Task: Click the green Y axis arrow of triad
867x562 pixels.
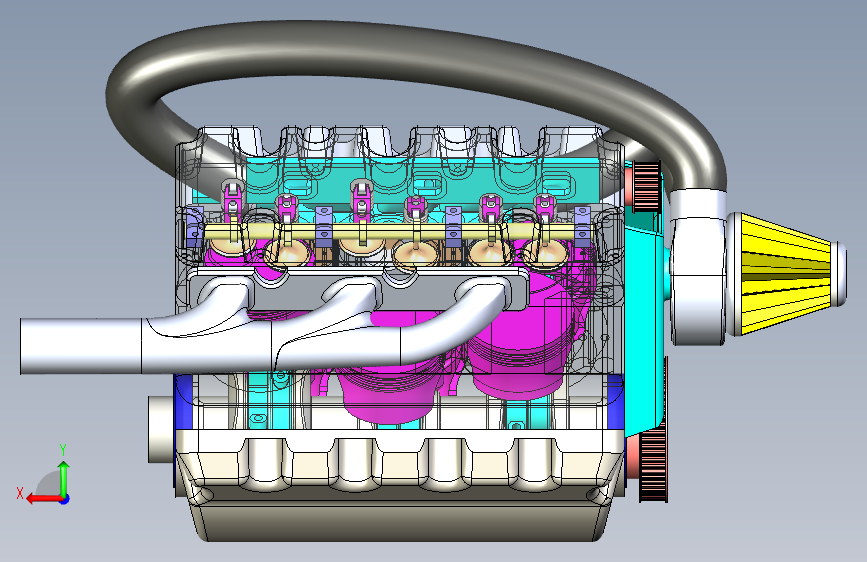Action: [64, 479]
